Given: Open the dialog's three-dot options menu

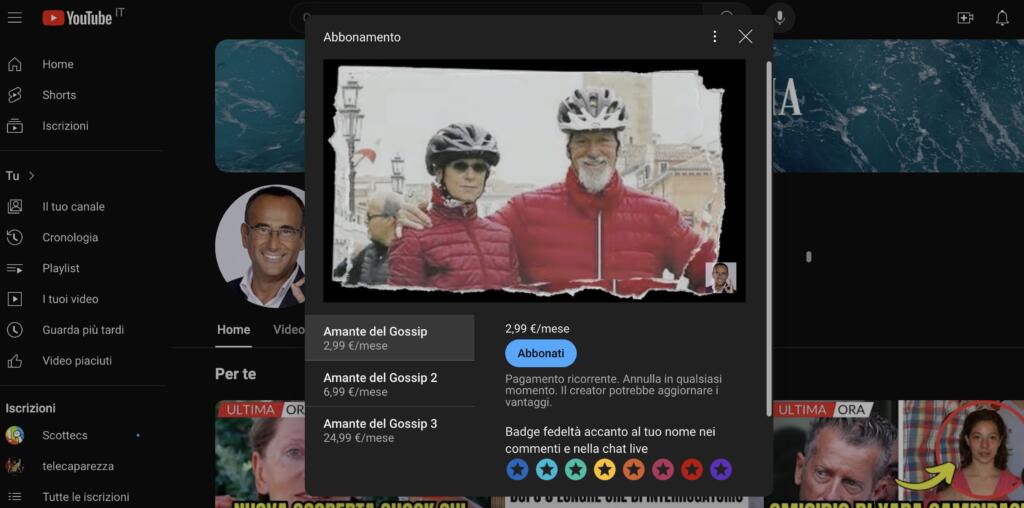Looking at the screenshot, I should [x=714, y=37].
